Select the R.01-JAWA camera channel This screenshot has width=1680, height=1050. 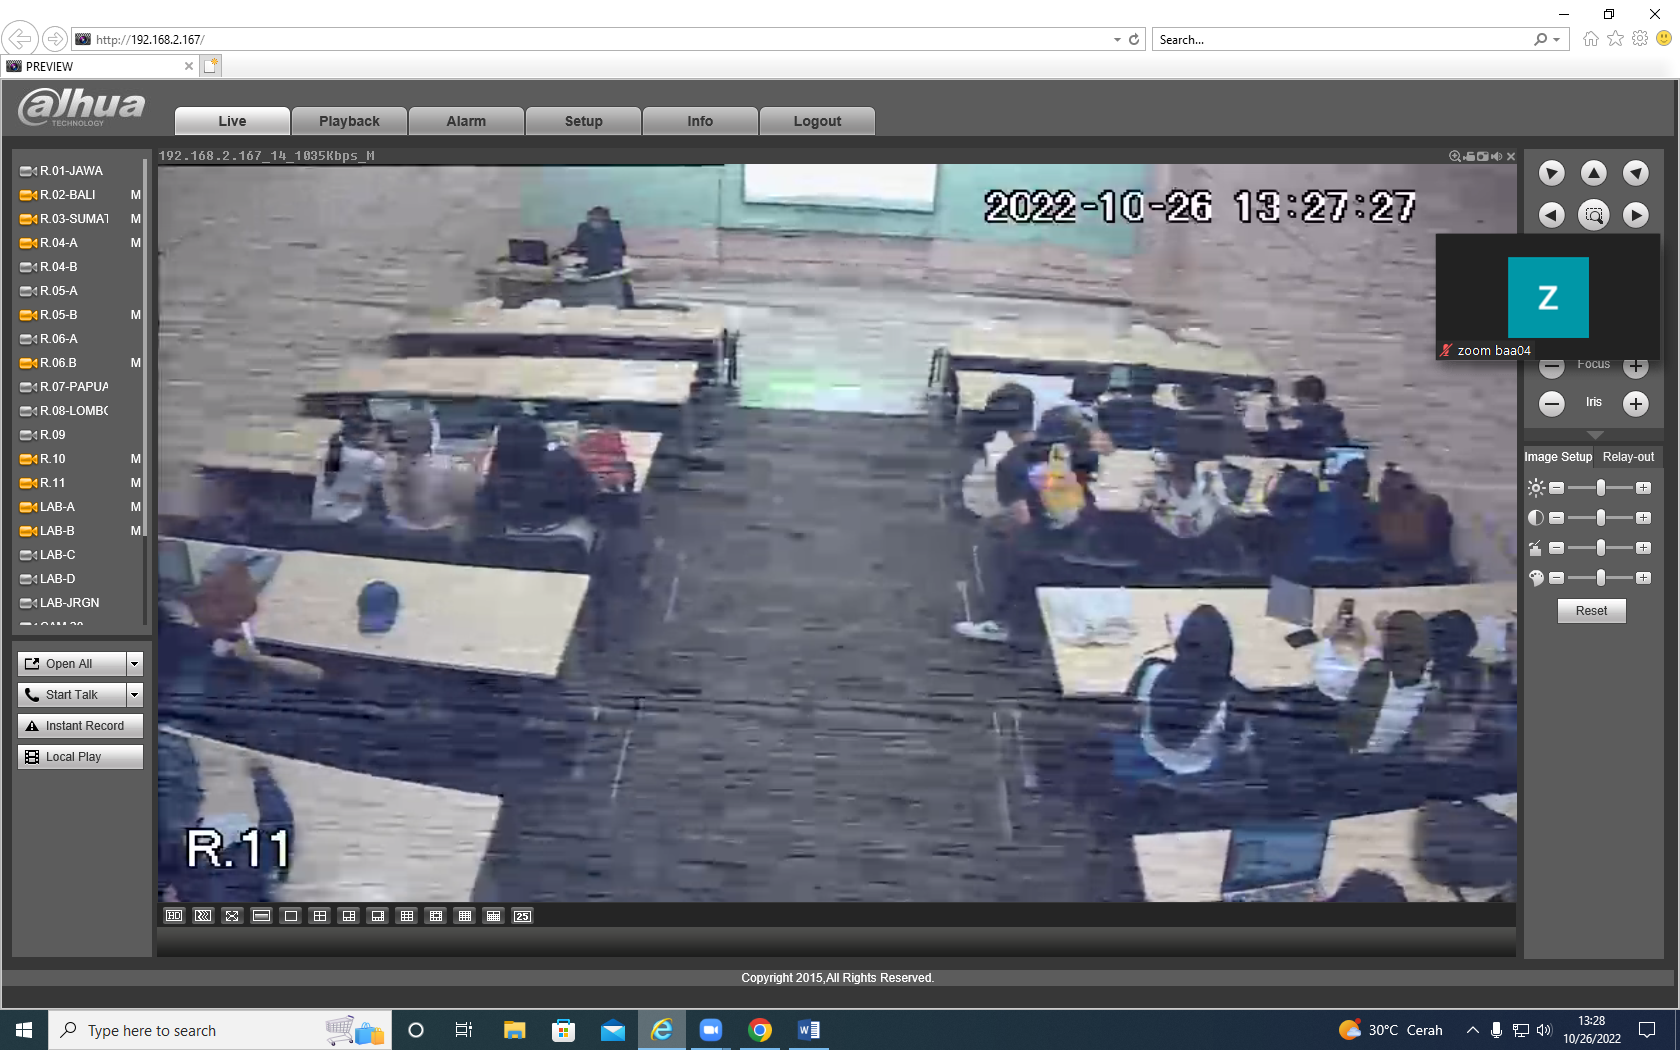click(x=71, y=171)
